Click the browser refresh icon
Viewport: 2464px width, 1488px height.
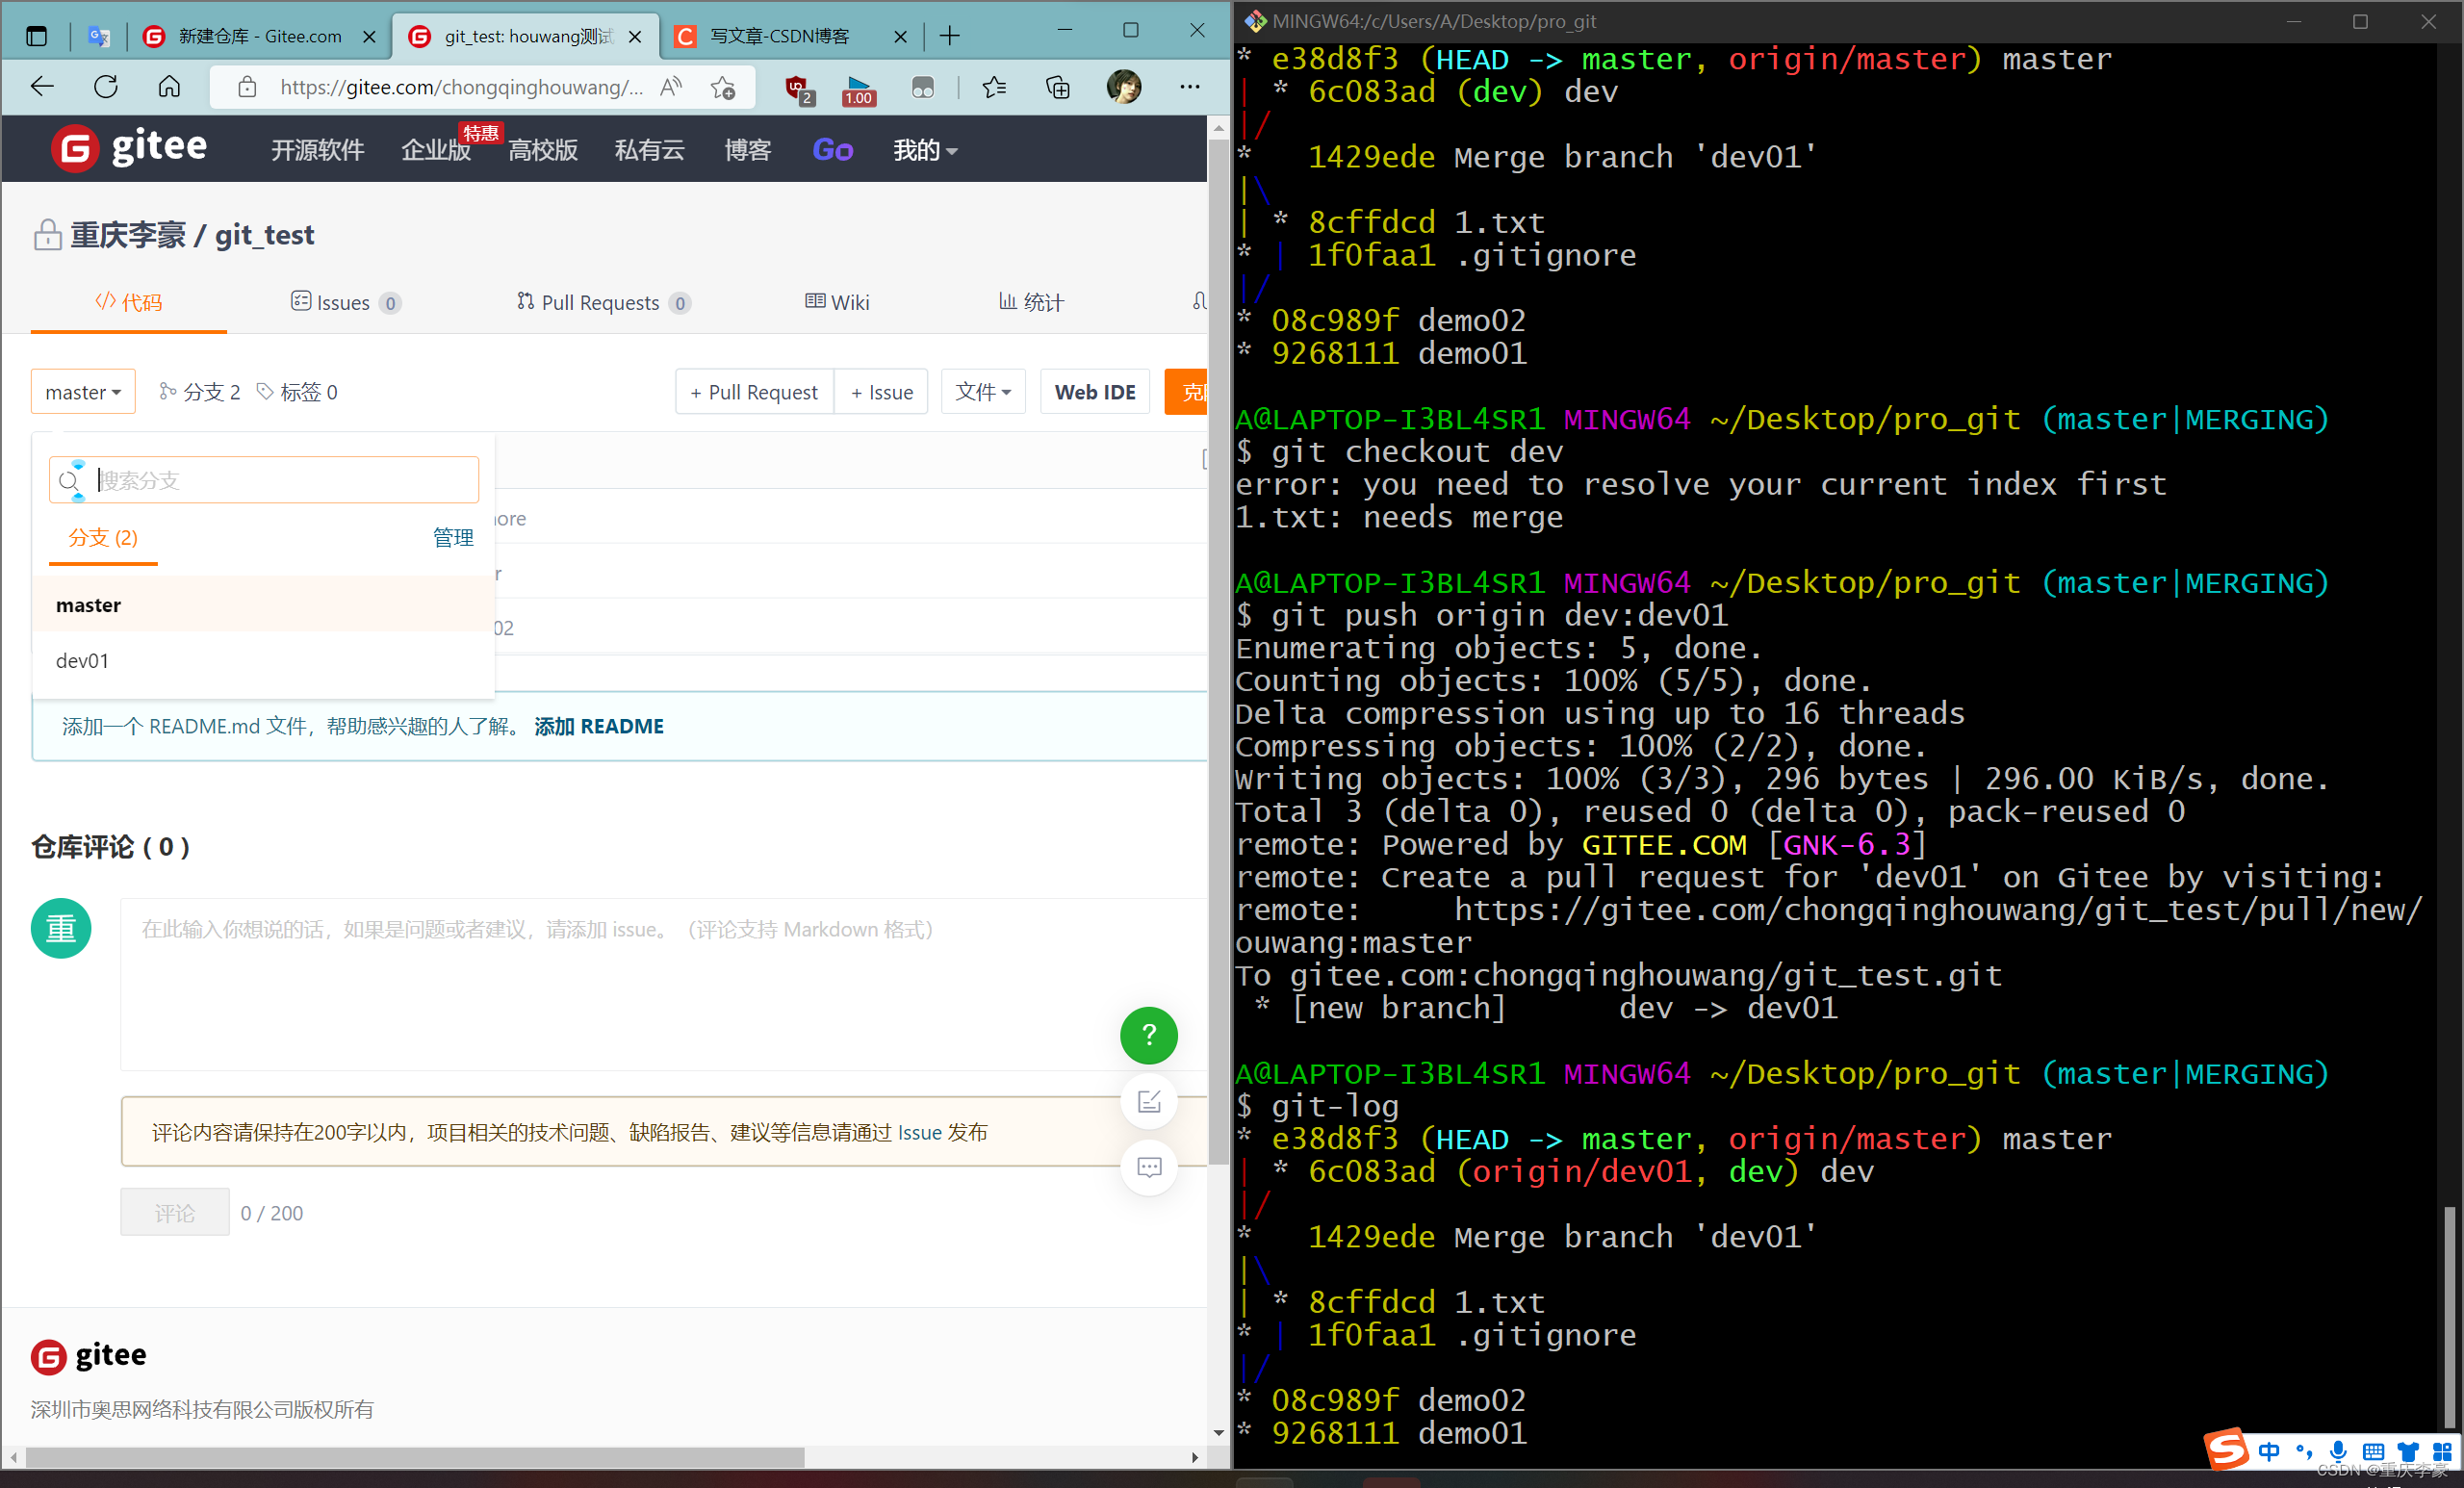106,87
